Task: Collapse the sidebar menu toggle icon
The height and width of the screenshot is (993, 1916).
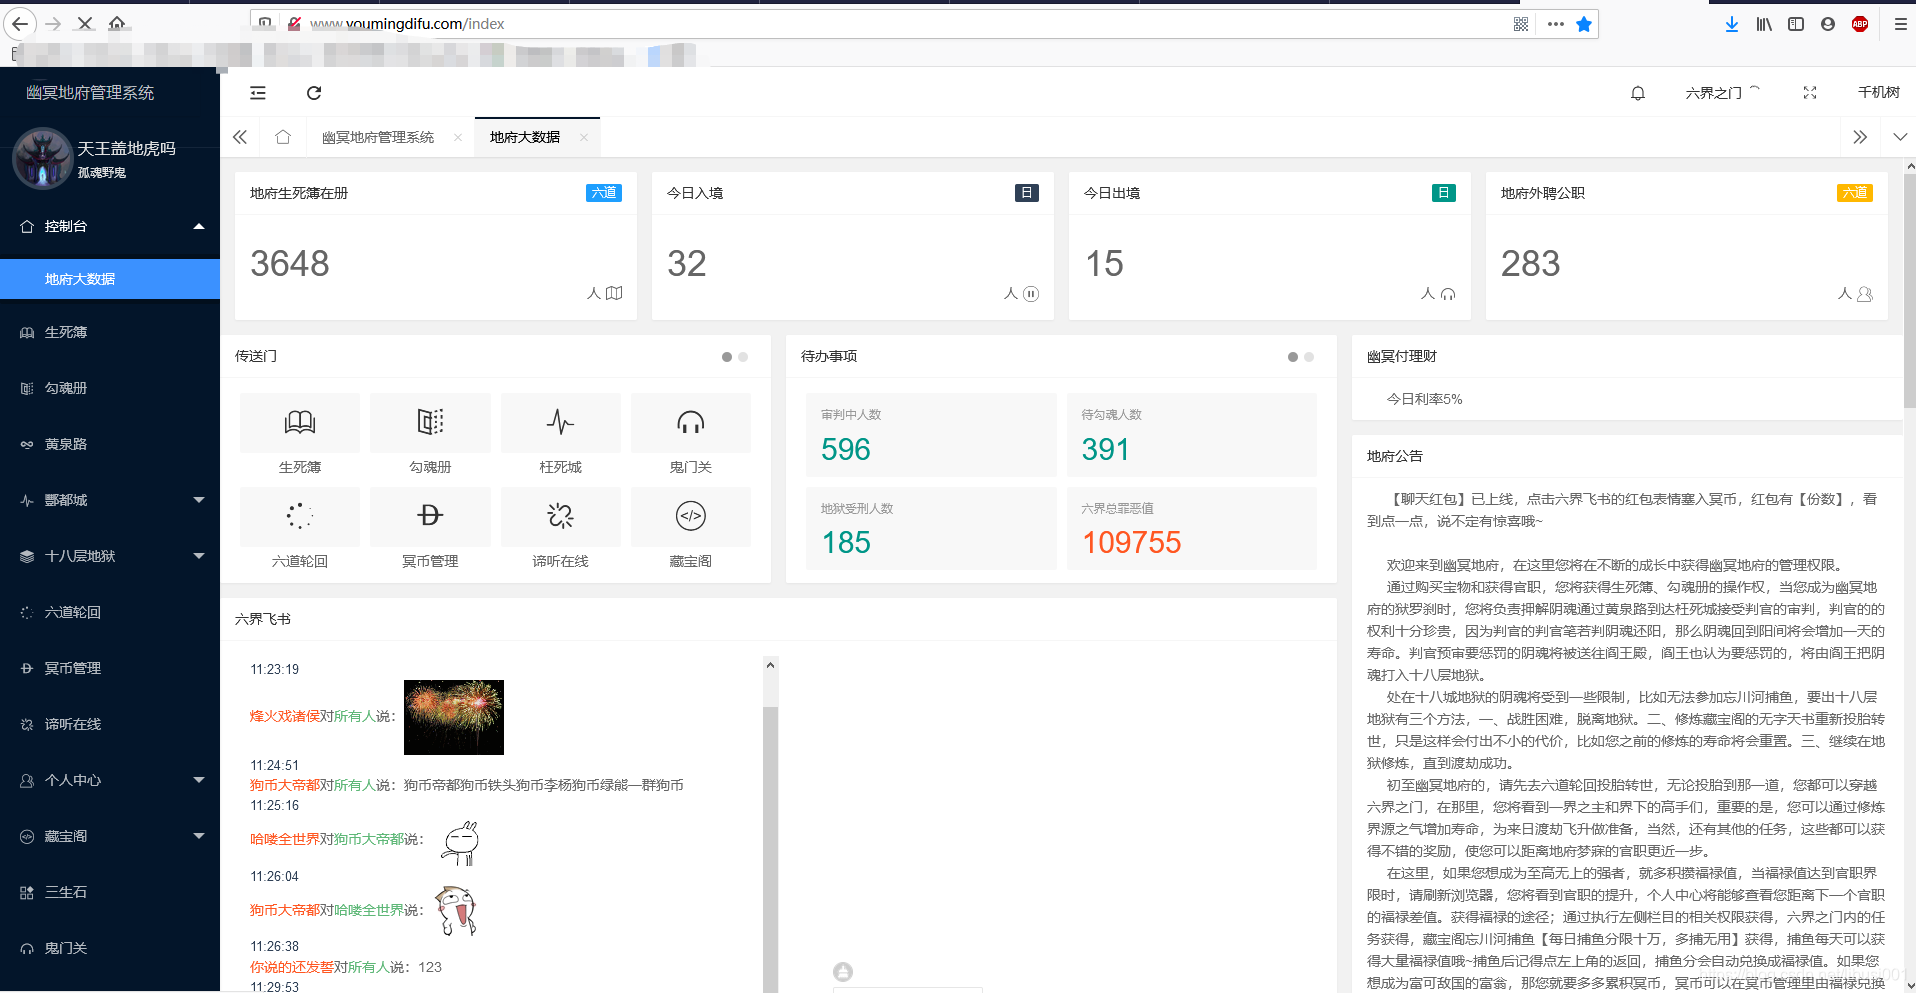Action: [258, 93]
